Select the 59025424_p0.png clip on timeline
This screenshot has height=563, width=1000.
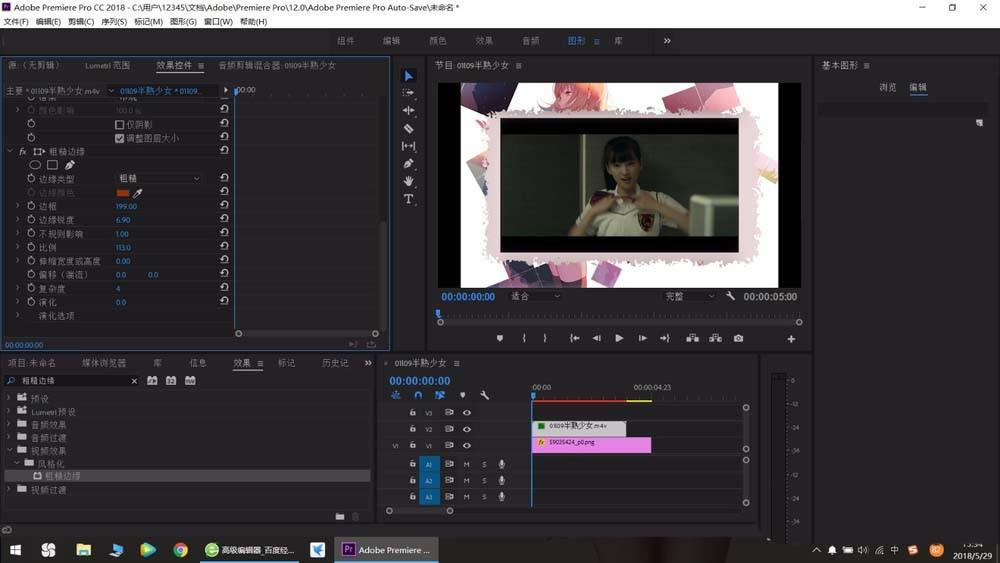pos(591,445)
